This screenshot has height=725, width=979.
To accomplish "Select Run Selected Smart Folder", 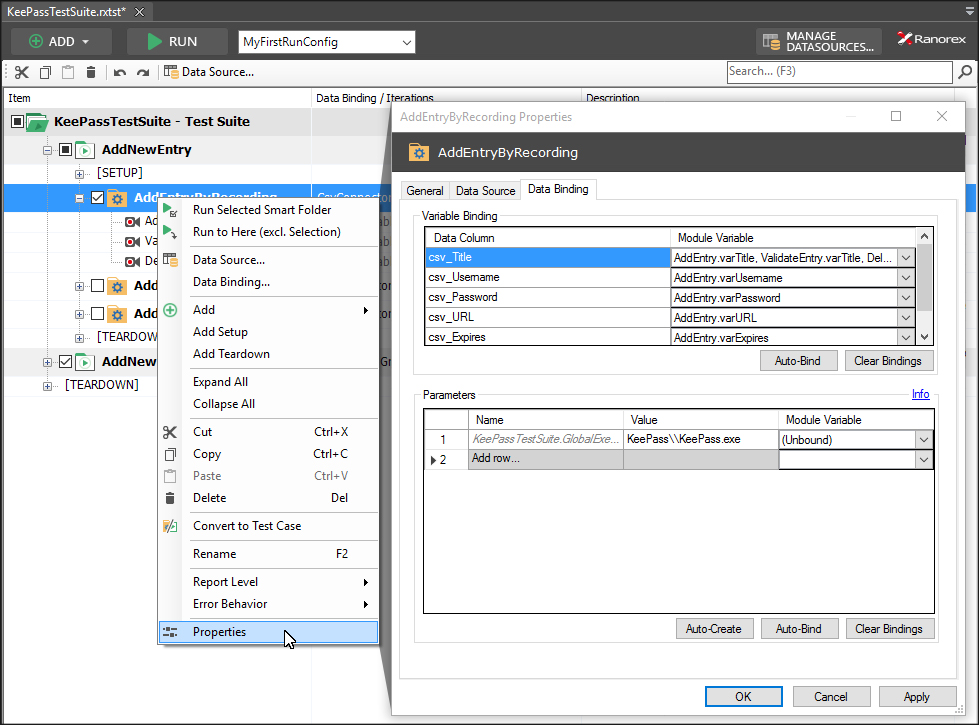I will (268, 210).
